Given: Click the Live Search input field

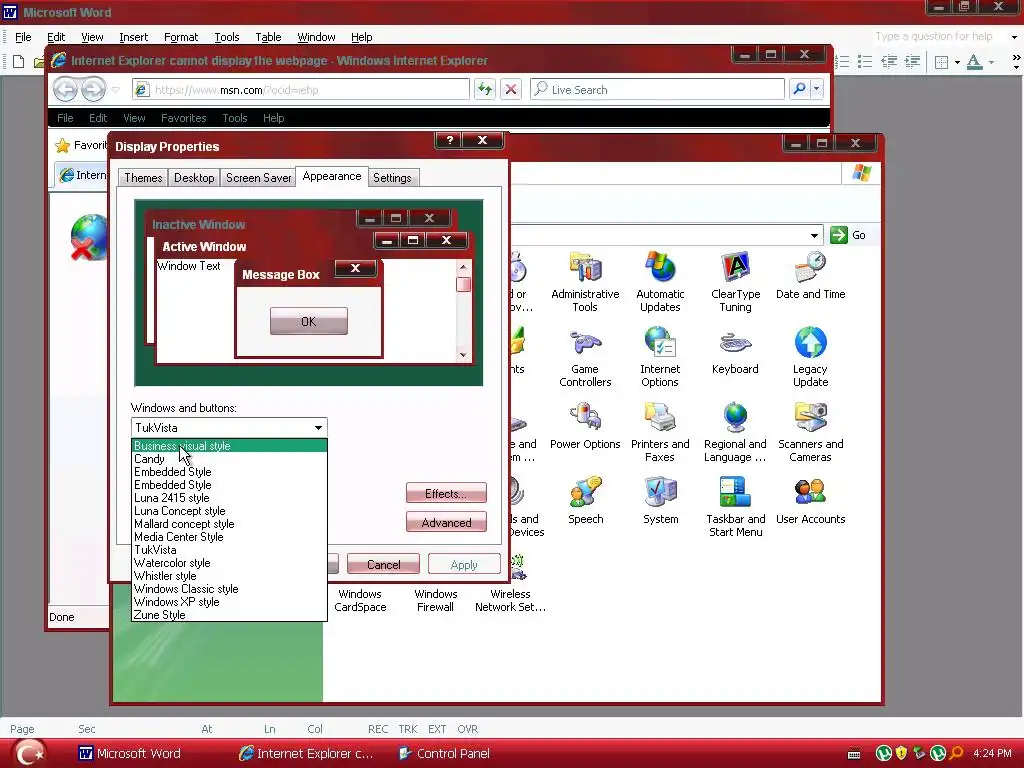Looking at the screenshot, I should (x=657, y=89).
